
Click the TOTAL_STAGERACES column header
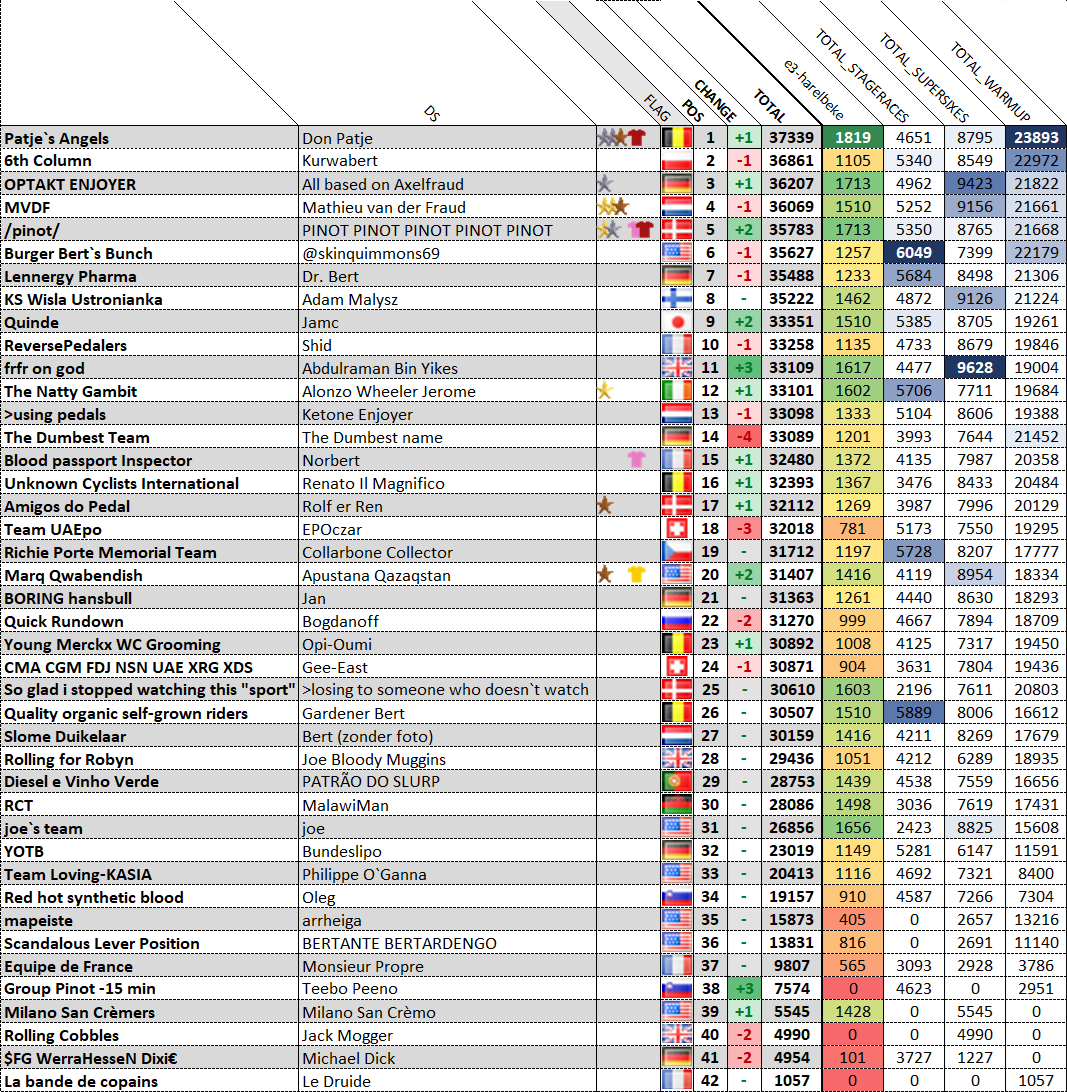pyautogui.click(x=862, y=76)
